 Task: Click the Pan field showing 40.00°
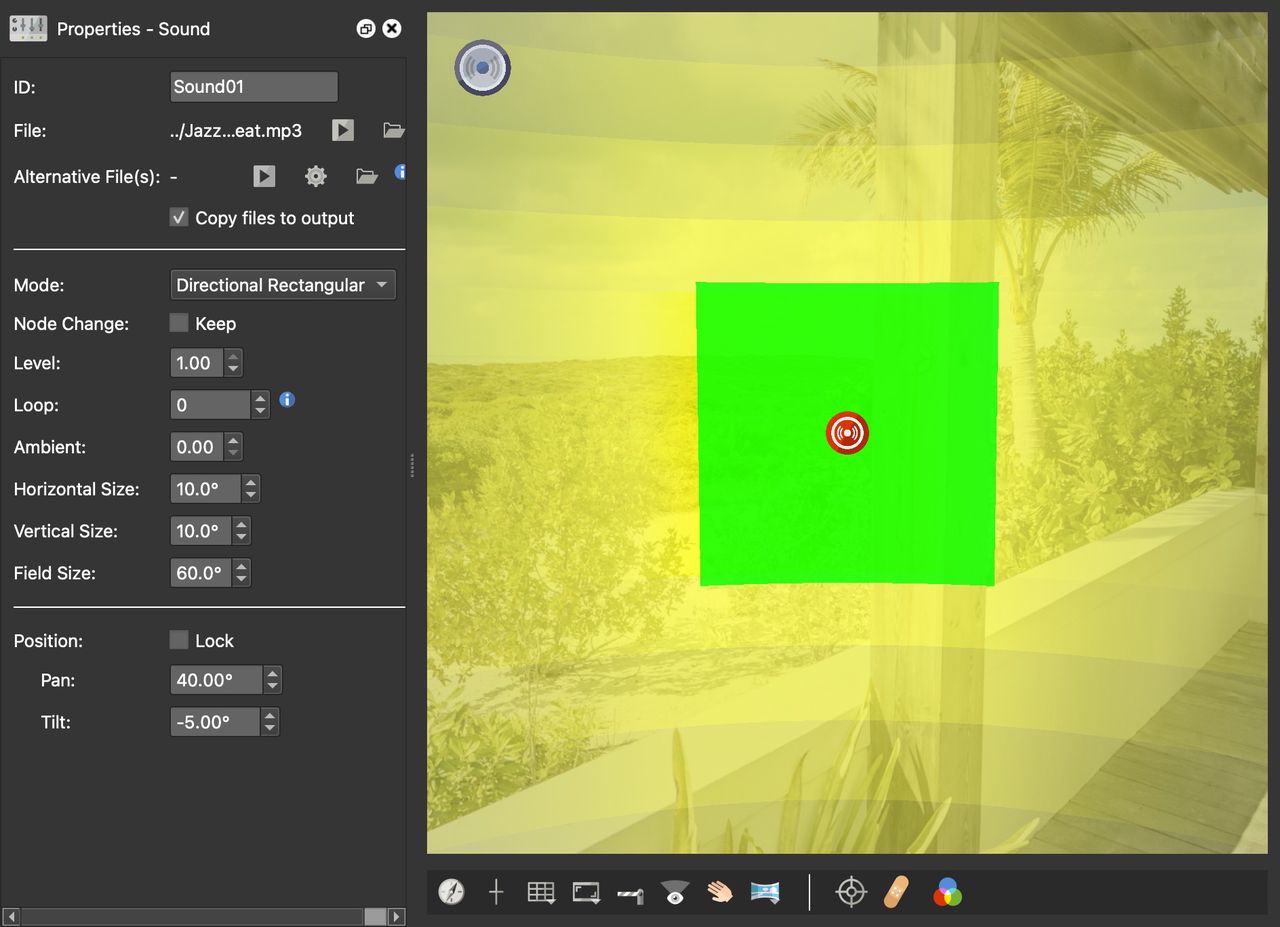(217, 680)
